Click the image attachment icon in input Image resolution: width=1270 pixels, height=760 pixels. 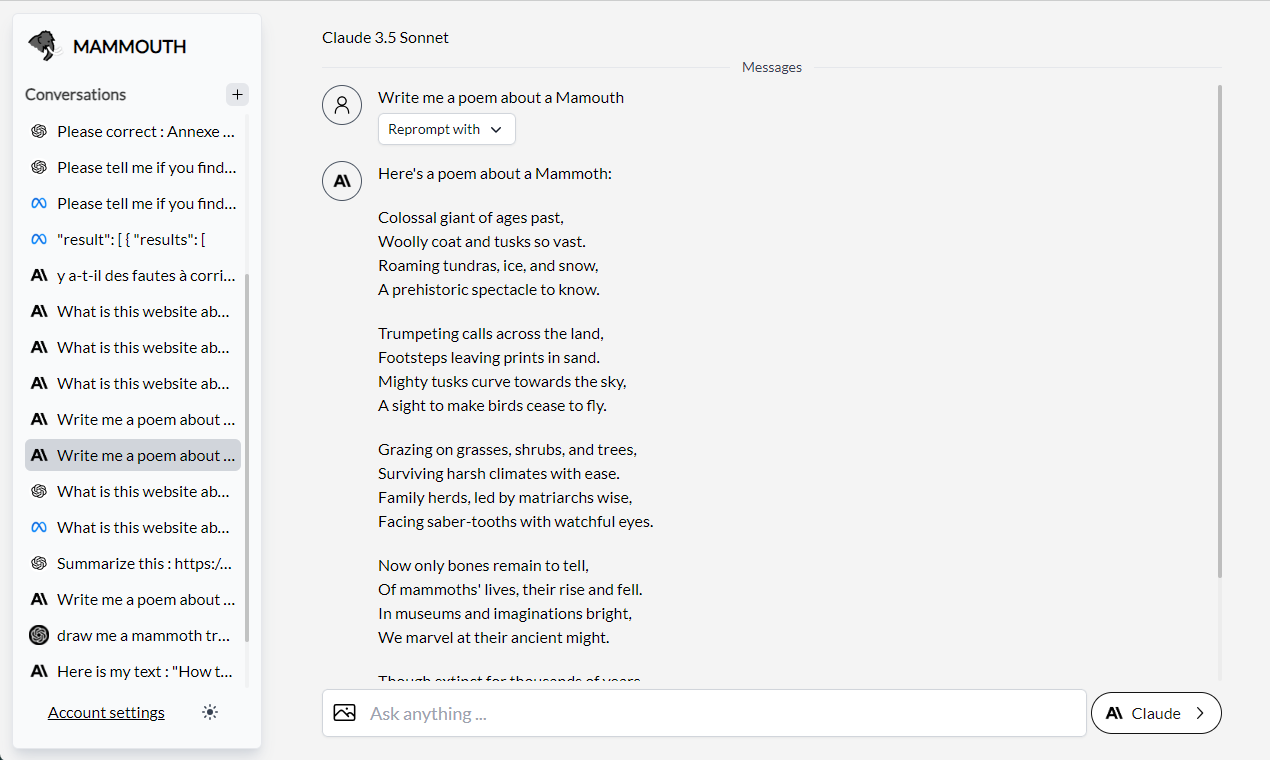[x=344, y=713]
